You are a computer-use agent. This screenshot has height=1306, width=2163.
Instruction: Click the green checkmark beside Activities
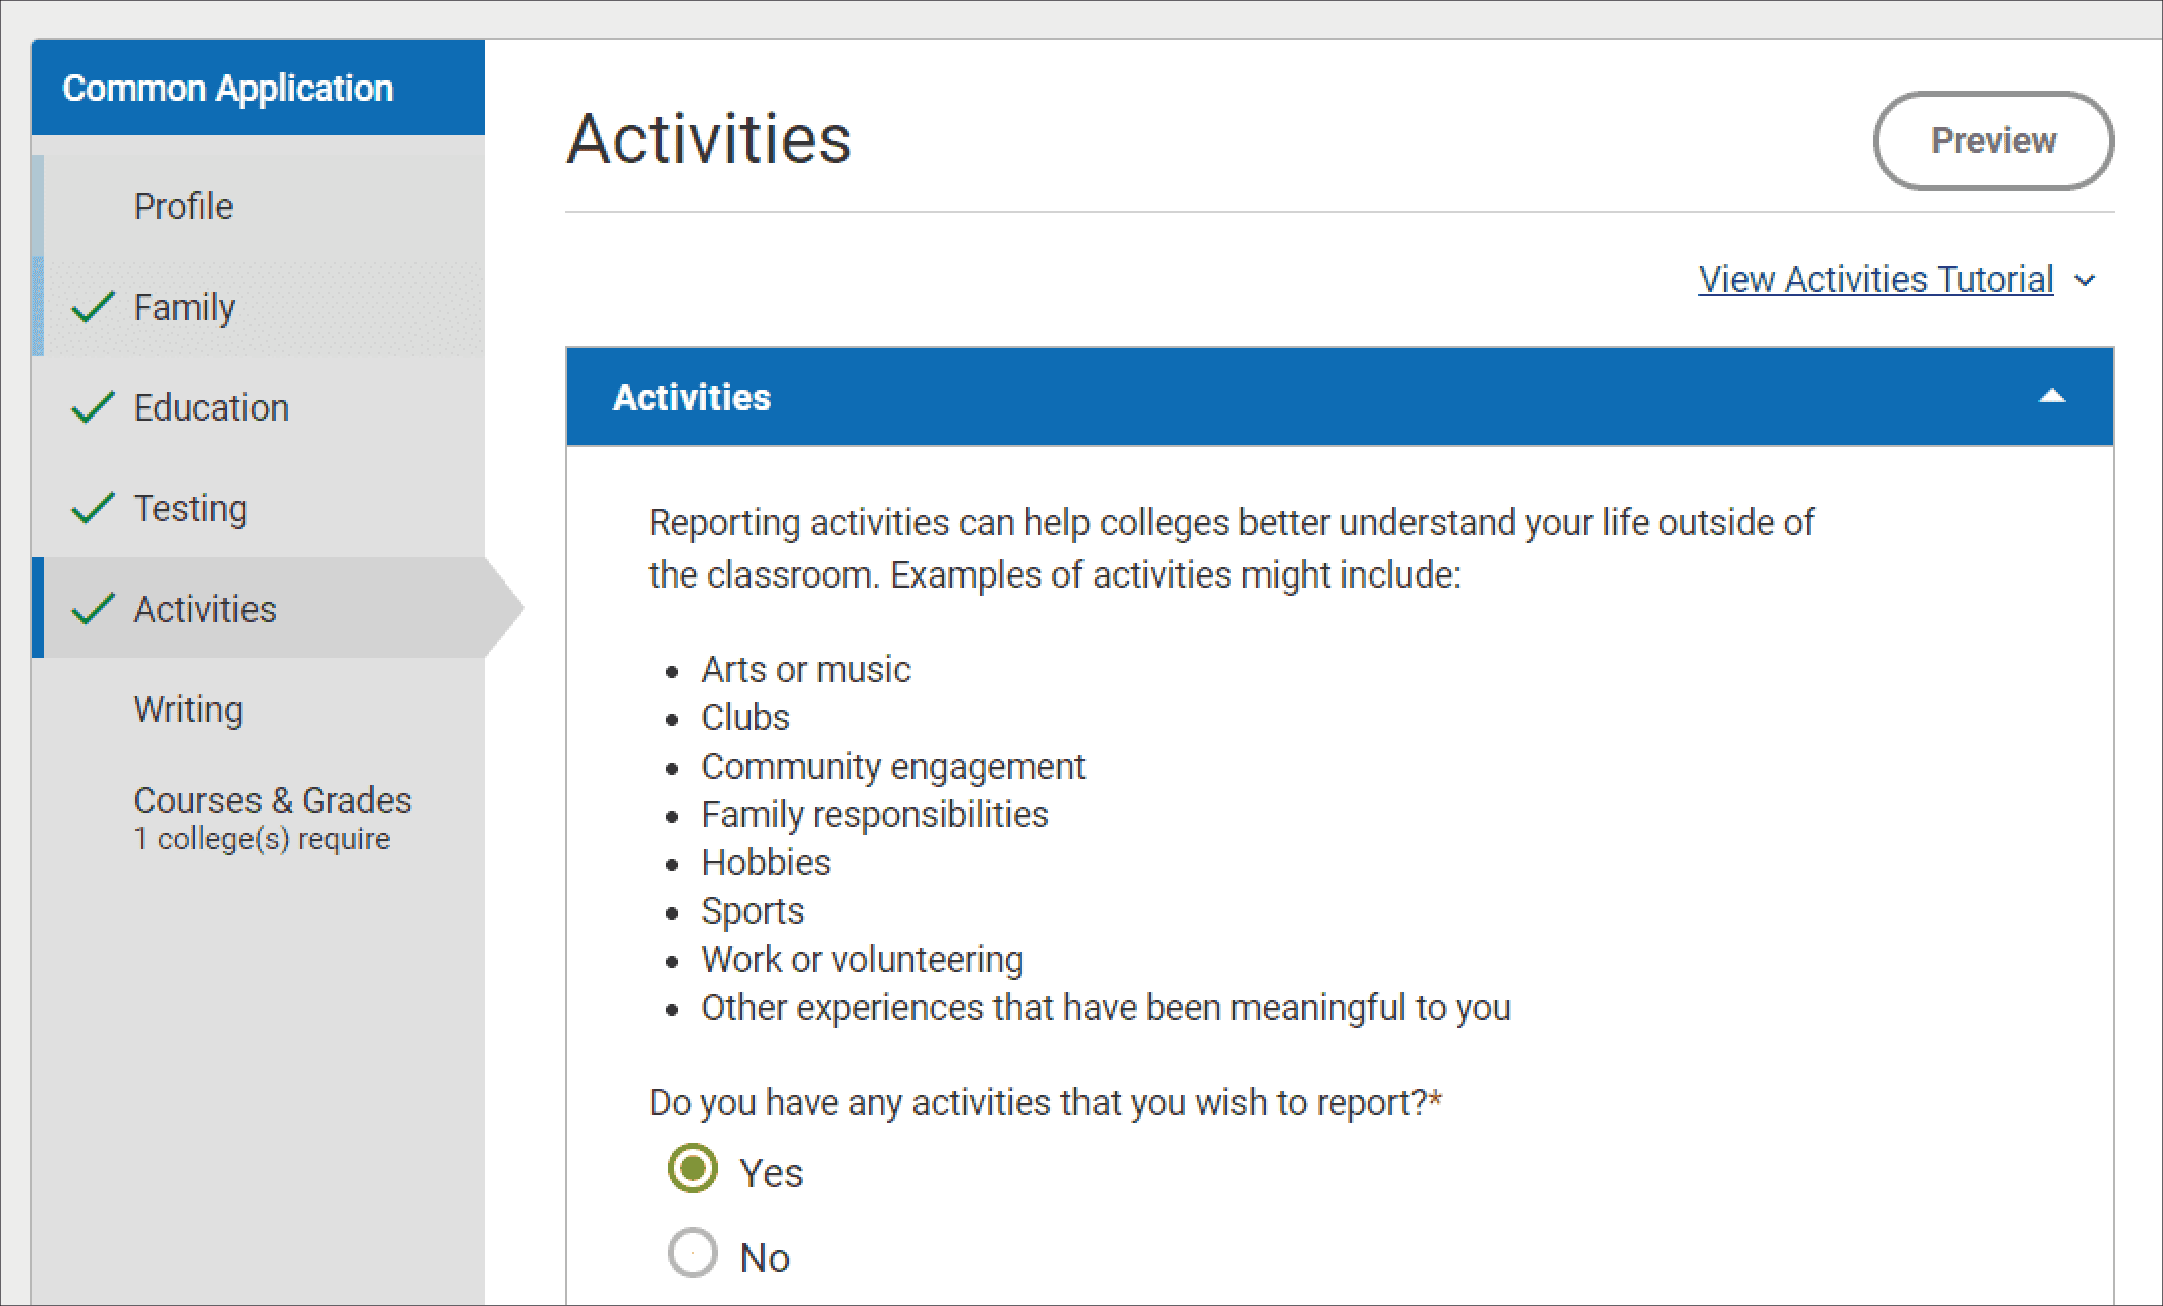click(93, 608)
